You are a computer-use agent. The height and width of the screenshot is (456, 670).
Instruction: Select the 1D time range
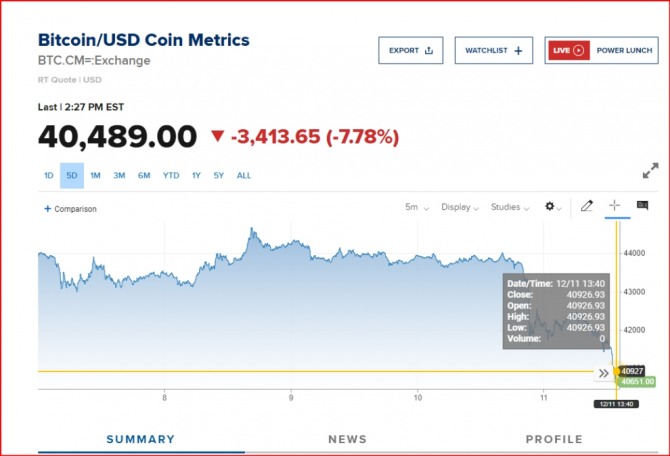point(48,176)
